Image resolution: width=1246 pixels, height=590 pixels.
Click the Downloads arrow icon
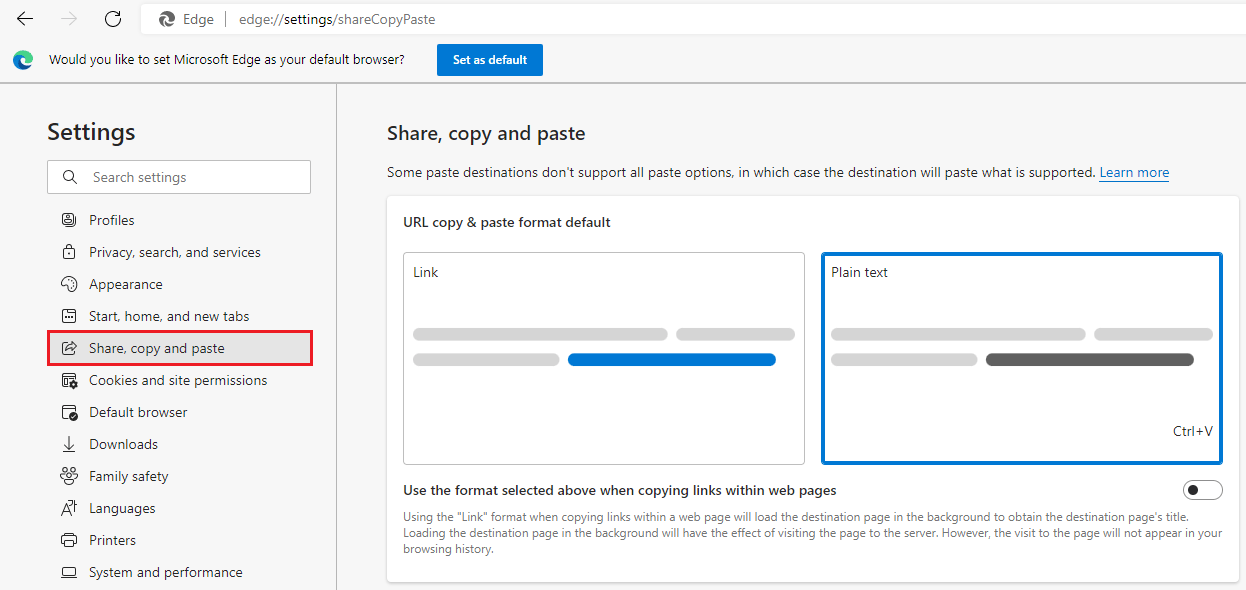[x=69, y=444]
